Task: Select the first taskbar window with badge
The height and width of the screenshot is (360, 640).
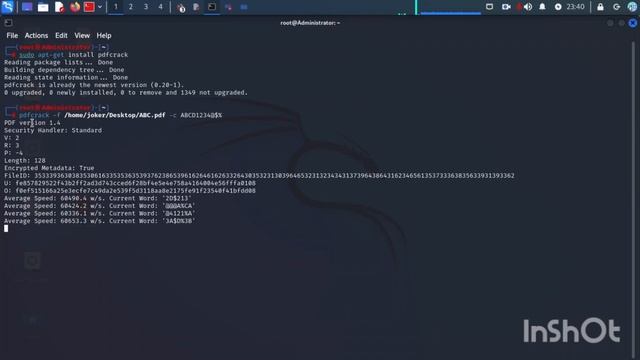Action: pyautogui.click(x=181, y=7)
